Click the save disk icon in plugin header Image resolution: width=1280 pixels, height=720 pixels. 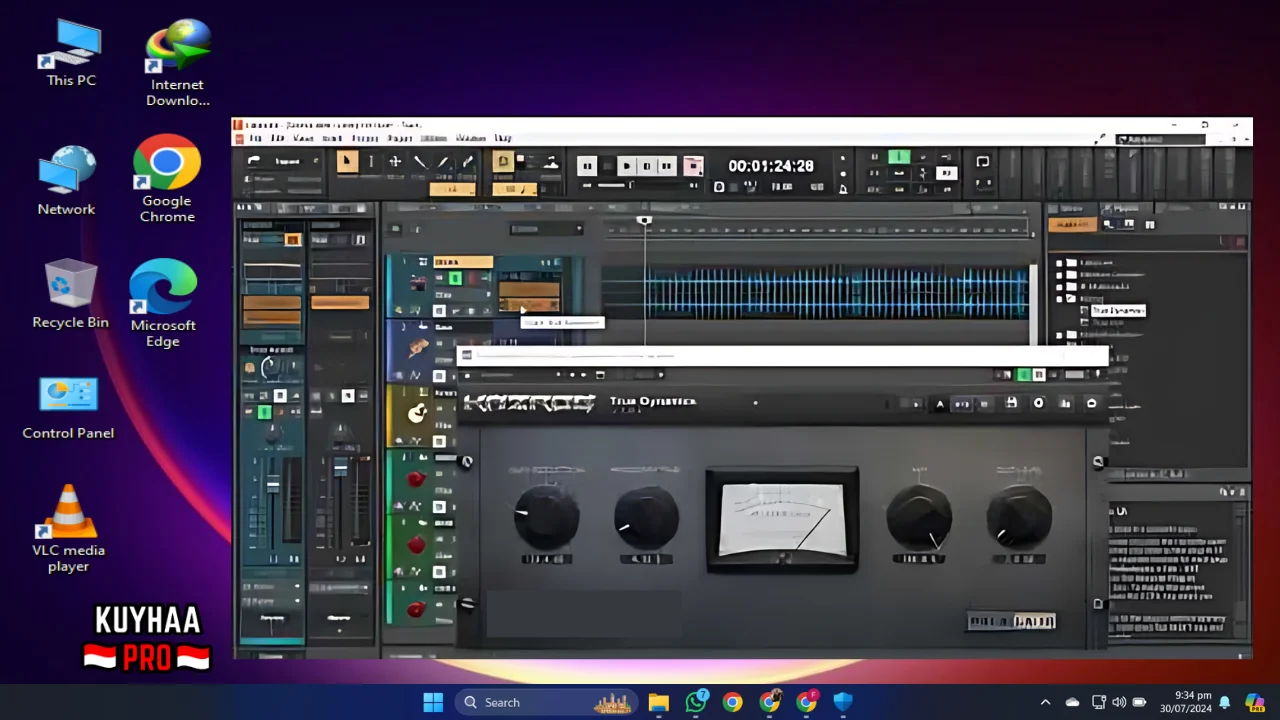point(1011,403)
